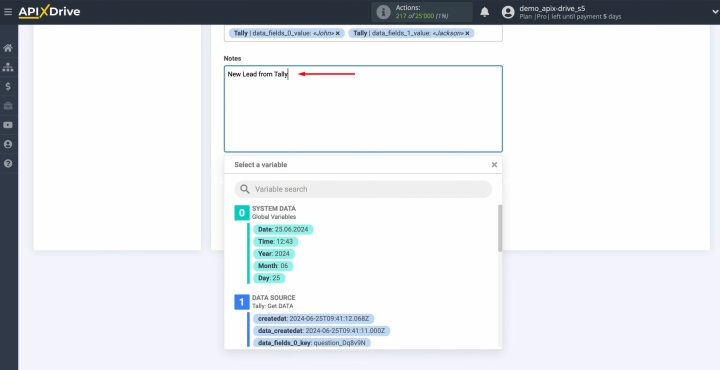
Task: Close the Select a variable panel
Action: pos(494,164)
